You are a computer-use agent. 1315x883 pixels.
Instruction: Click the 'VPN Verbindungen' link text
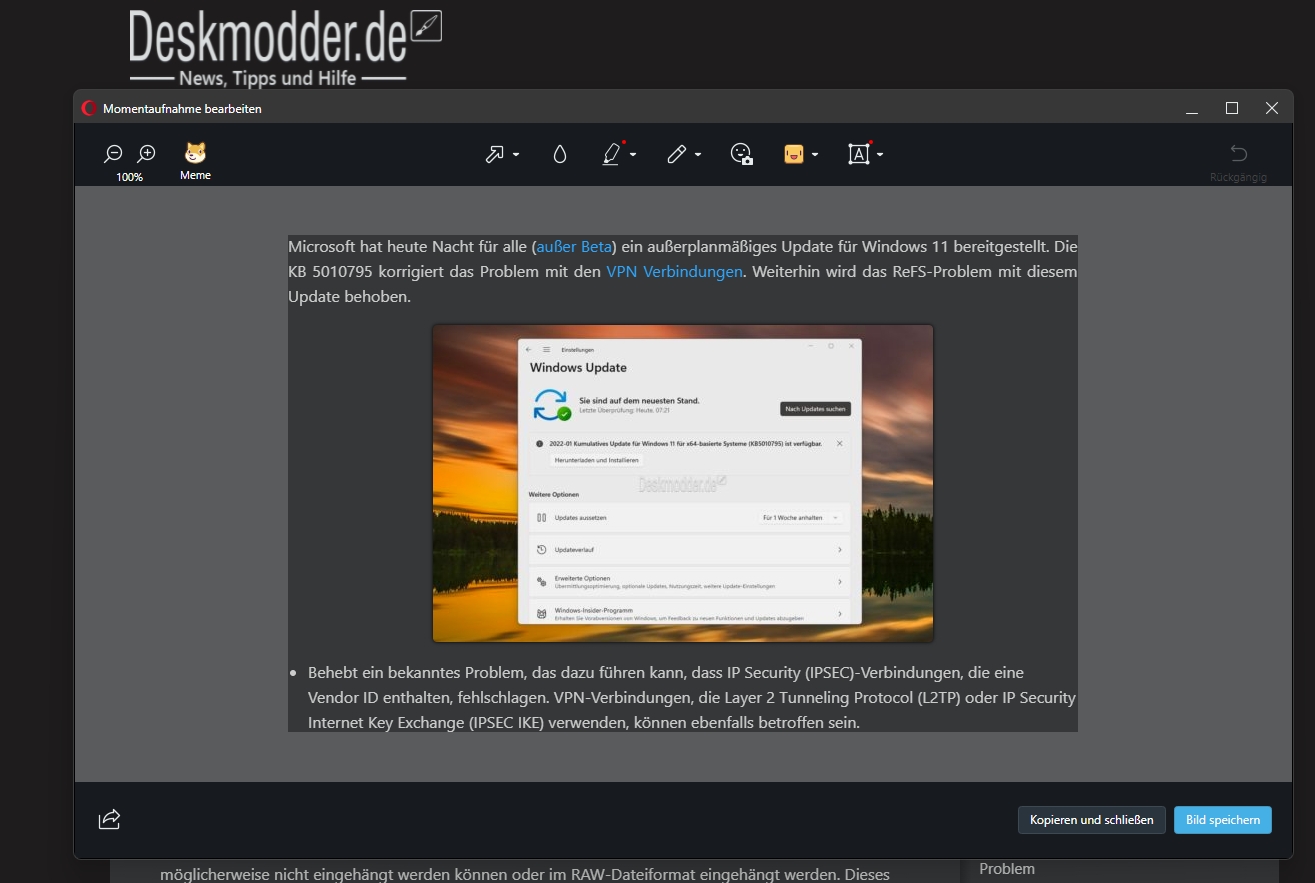(674, 271)
